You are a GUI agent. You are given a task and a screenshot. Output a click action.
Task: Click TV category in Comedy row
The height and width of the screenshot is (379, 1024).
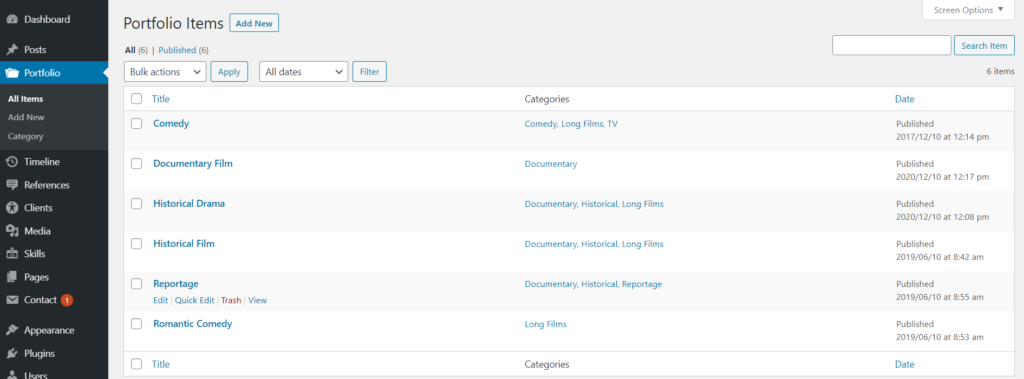click(x=613, y=124)
